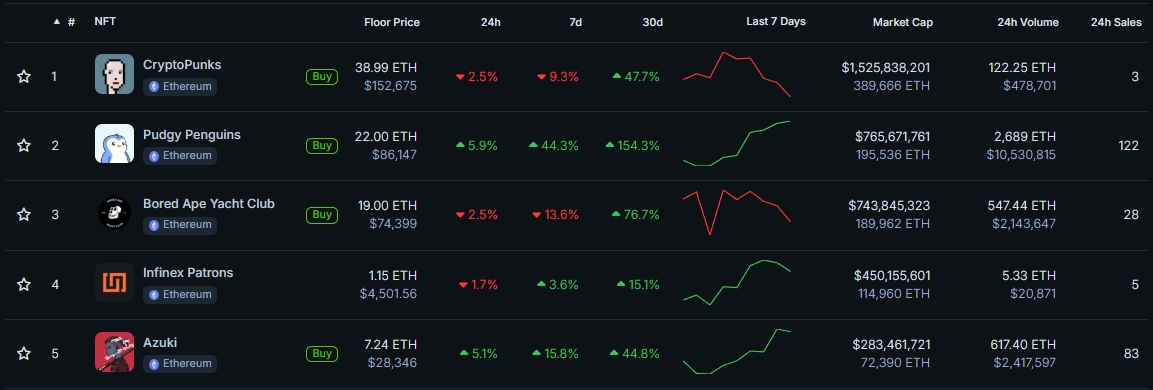1153x390 pixels.
Task: Toggle the watchlist star for Pudgy Penguins
Action: pyautogui.click(x=24, y=146)
